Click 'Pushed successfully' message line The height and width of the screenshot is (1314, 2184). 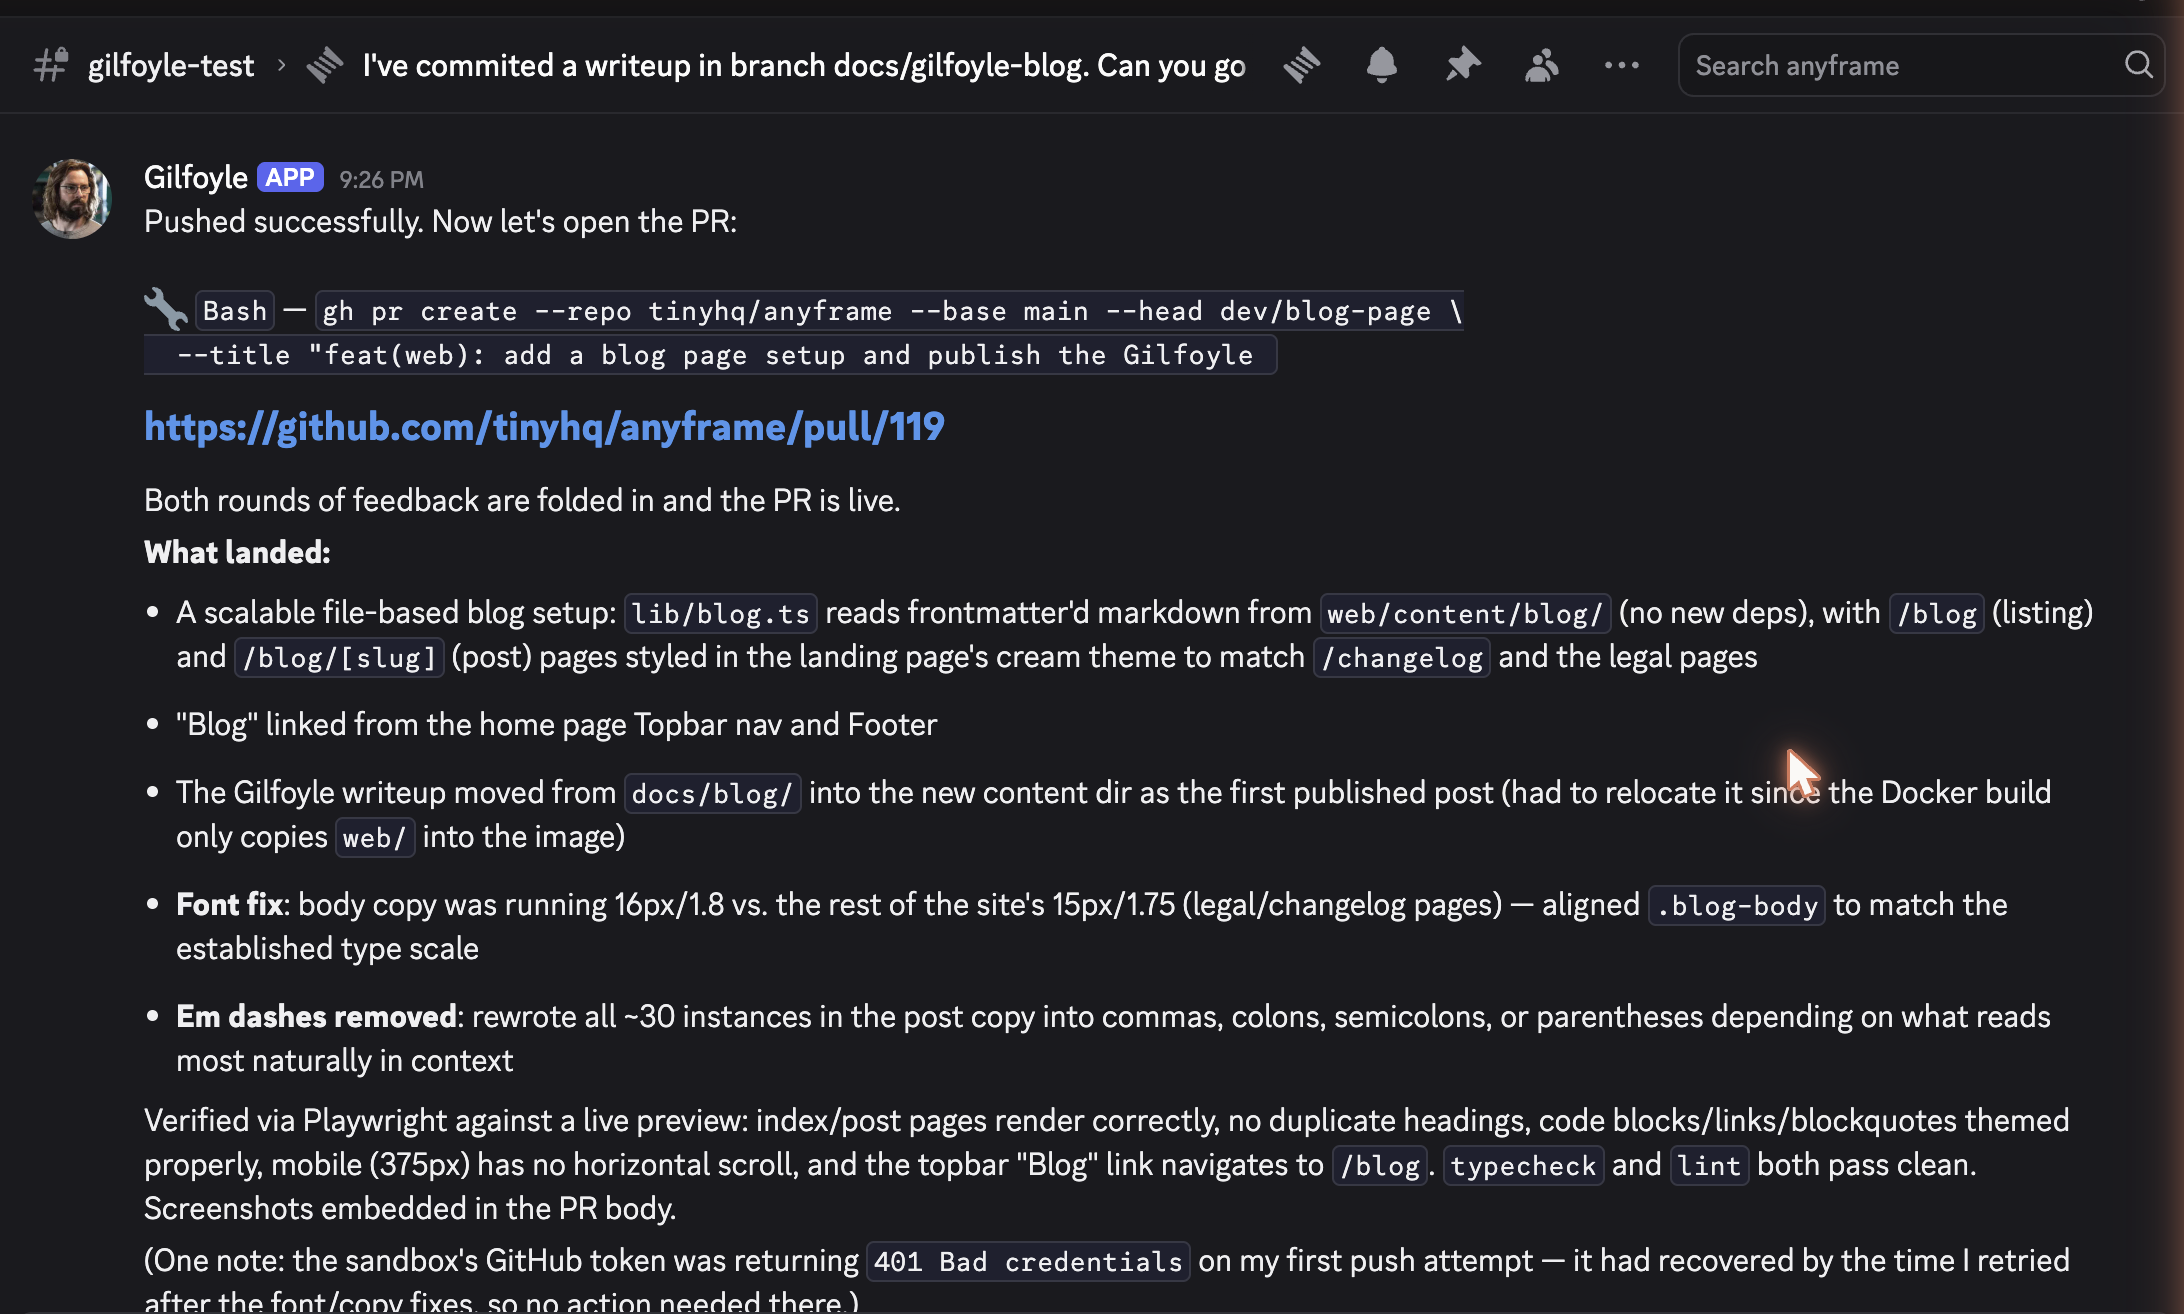pos(440,221)
